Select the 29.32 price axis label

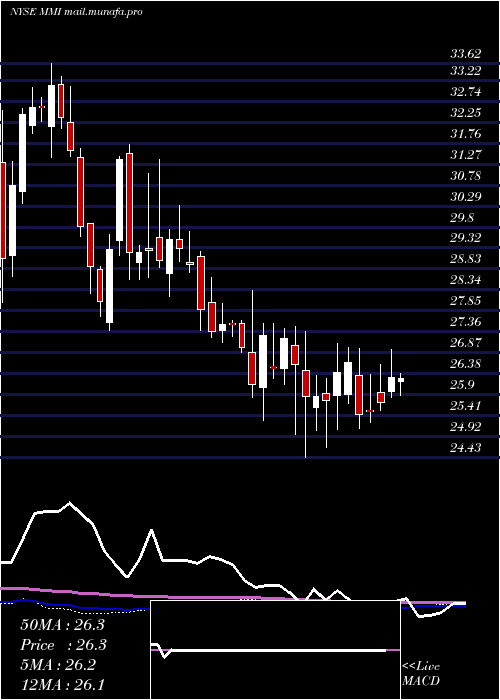pyautogui.click(x=466, y=238)
